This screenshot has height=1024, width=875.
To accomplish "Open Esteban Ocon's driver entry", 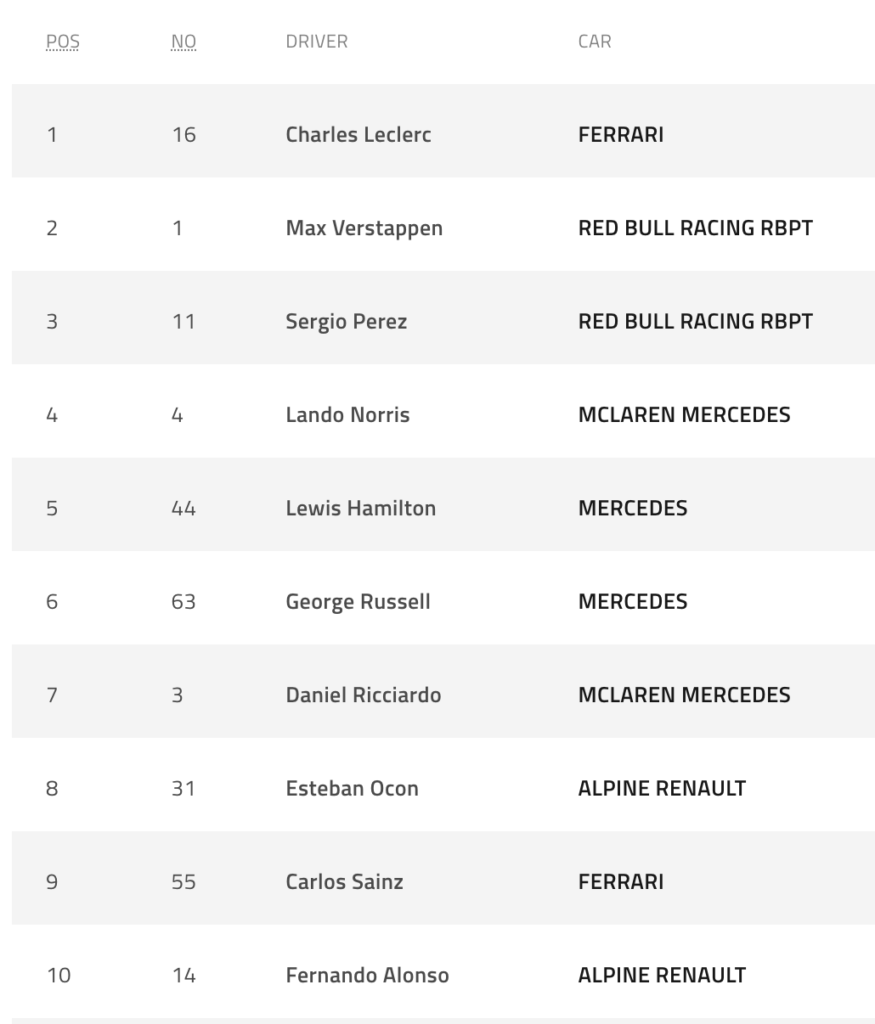I will click(352, 788).
